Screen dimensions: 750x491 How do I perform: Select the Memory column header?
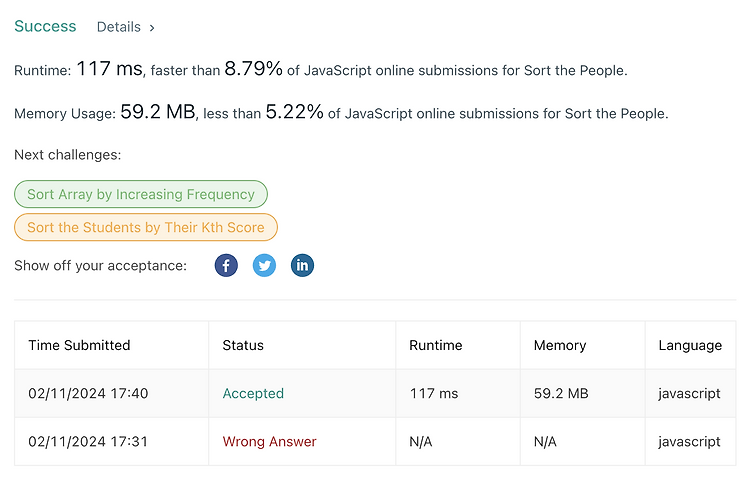(x=560, y=345)
